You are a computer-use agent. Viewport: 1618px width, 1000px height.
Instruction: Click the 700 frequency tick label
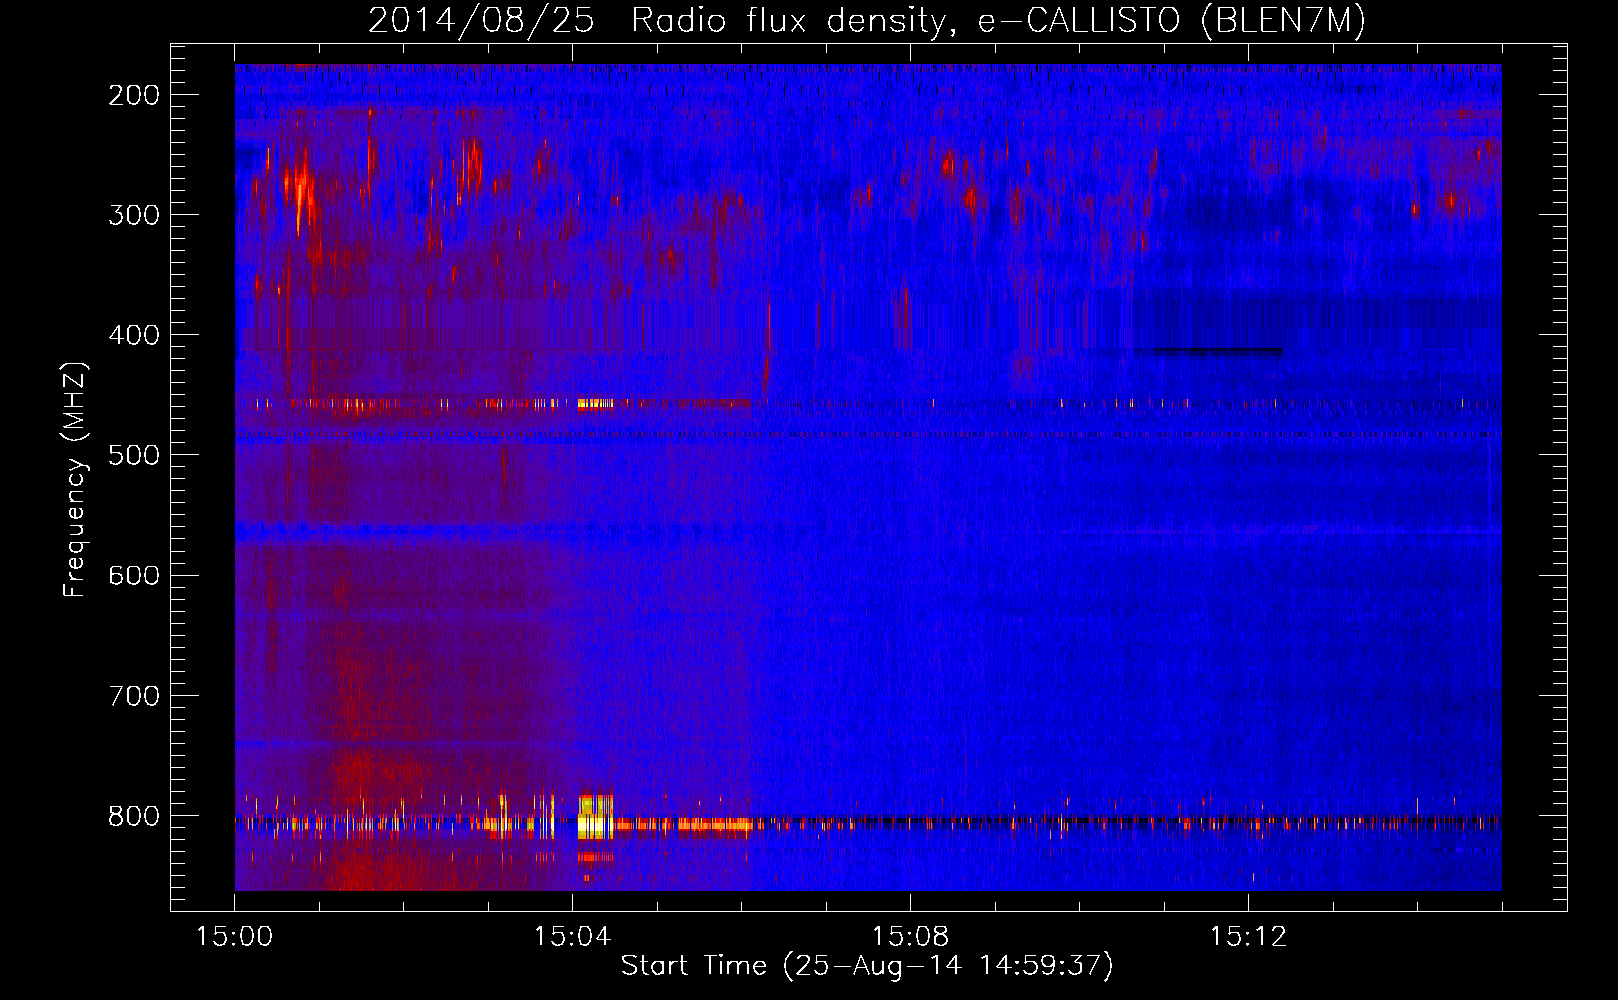(x=134, y=695)
